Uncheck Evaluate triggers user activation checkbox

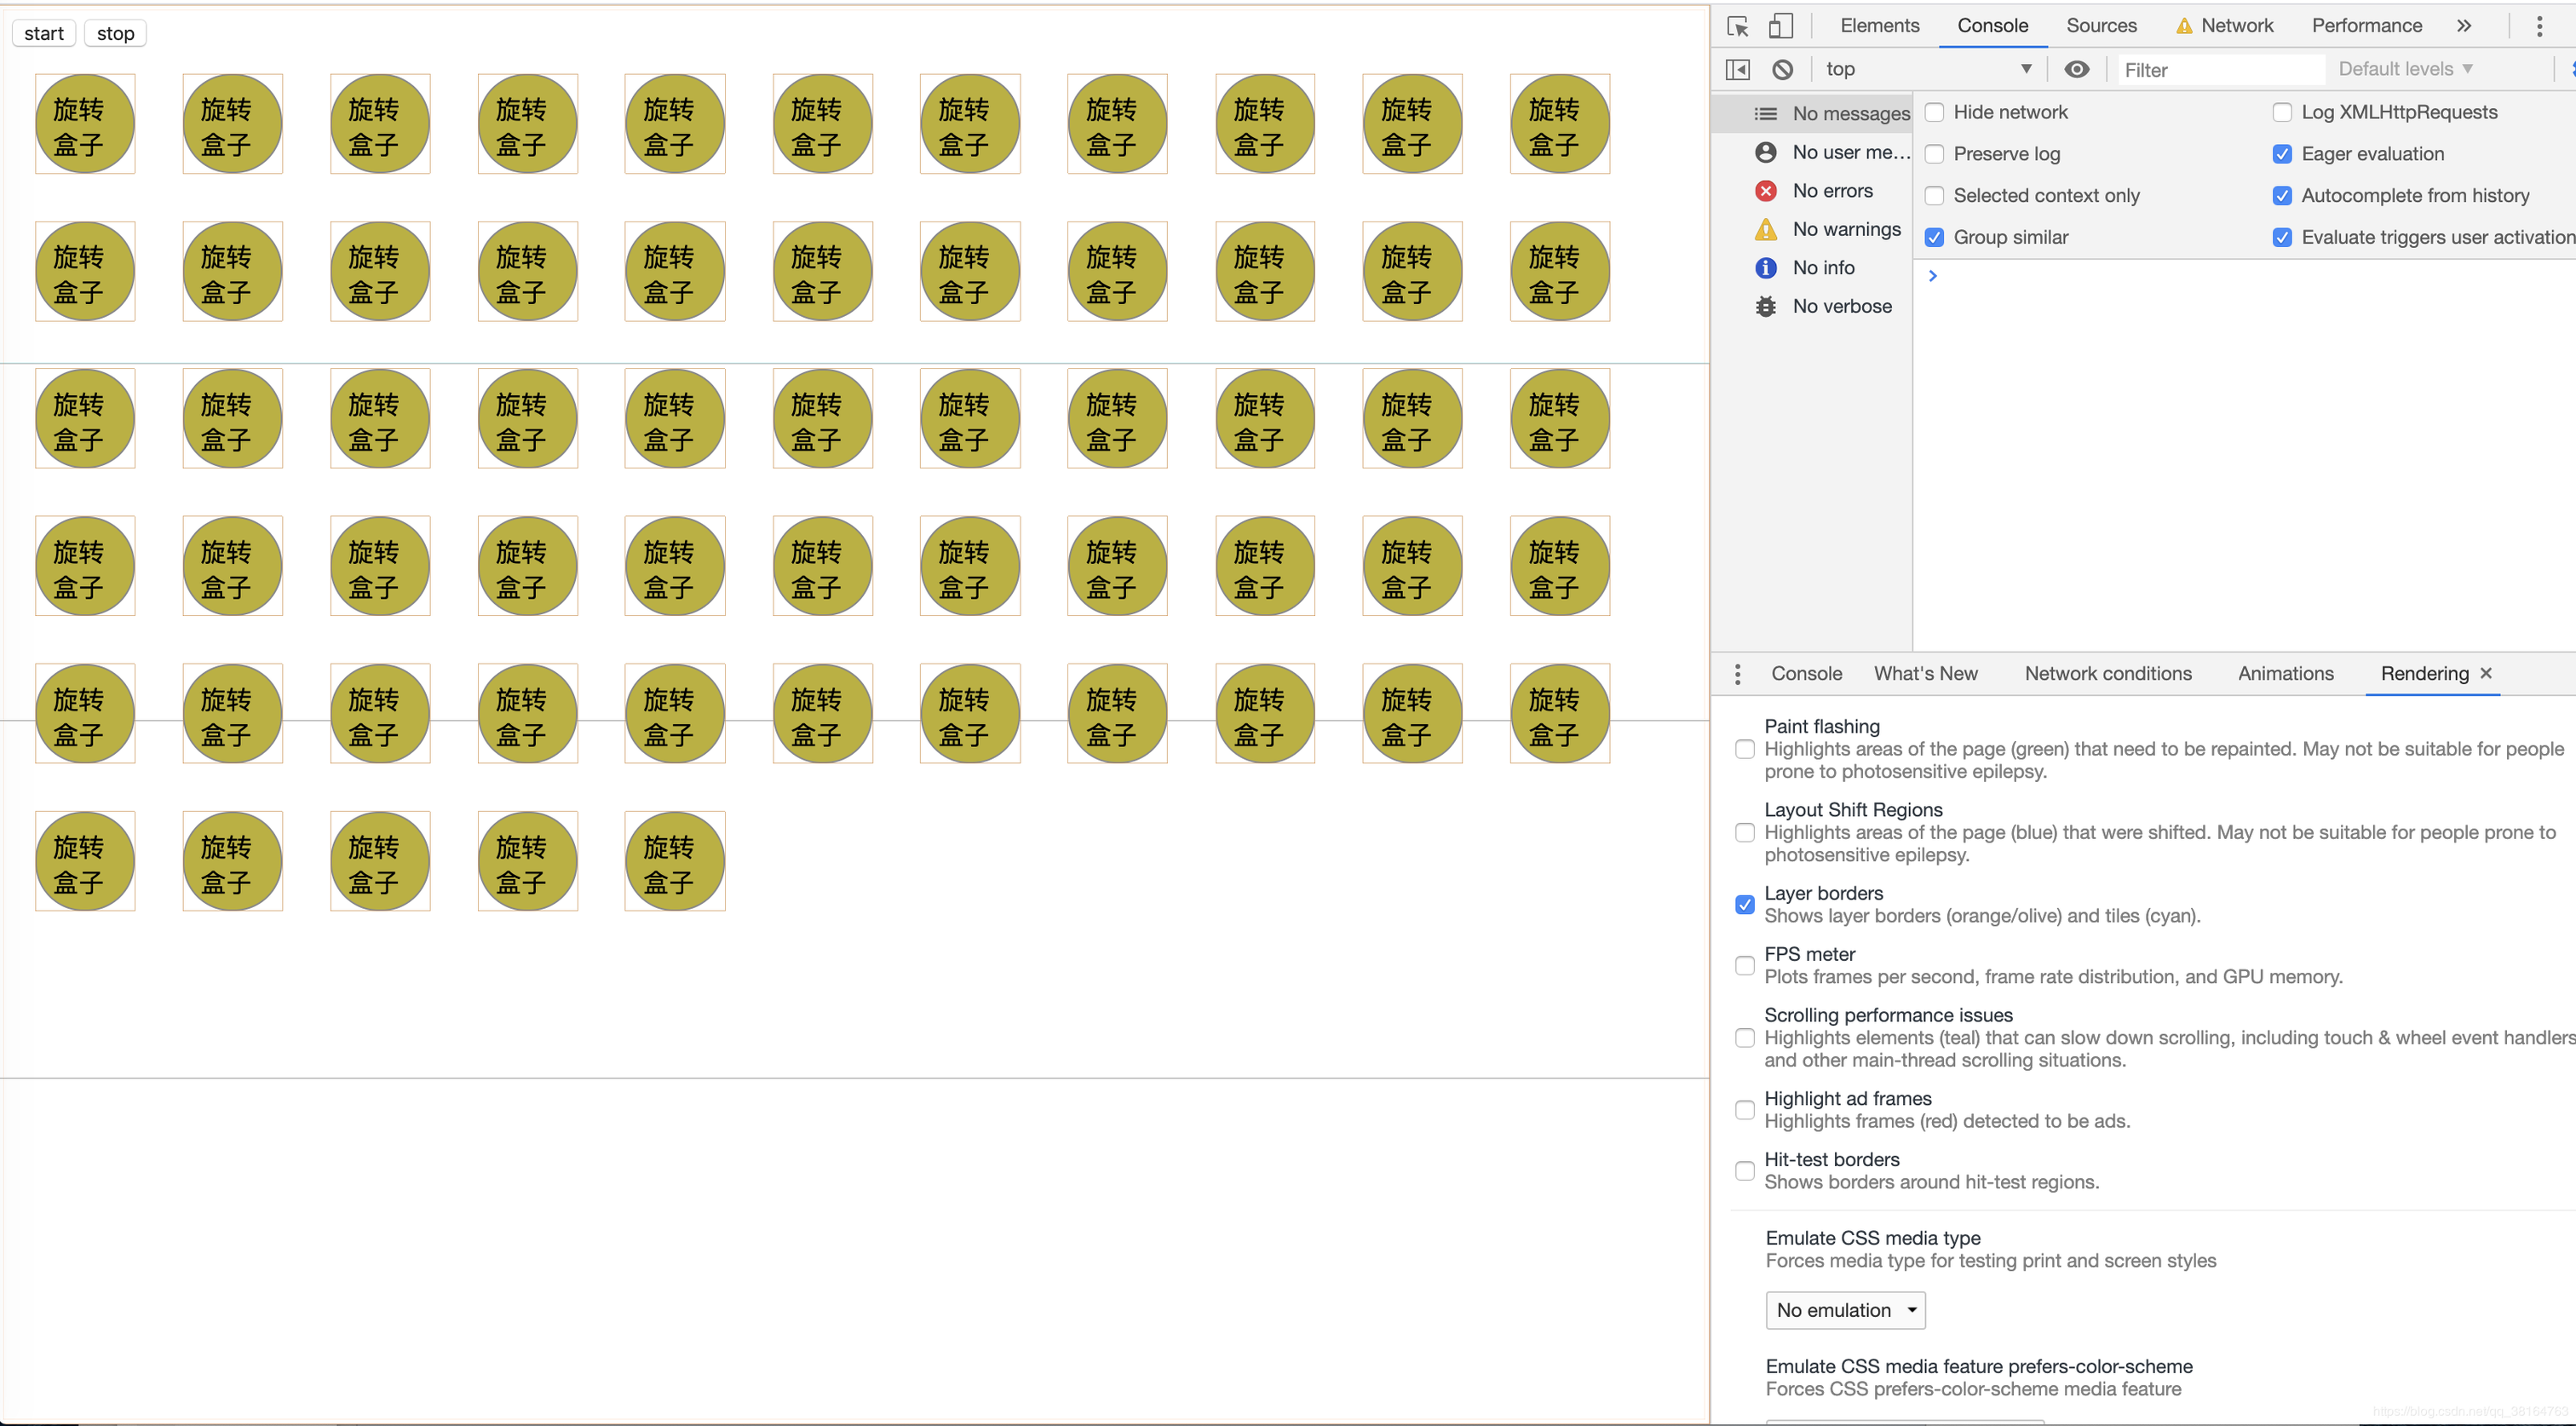tap(2282, 238)
